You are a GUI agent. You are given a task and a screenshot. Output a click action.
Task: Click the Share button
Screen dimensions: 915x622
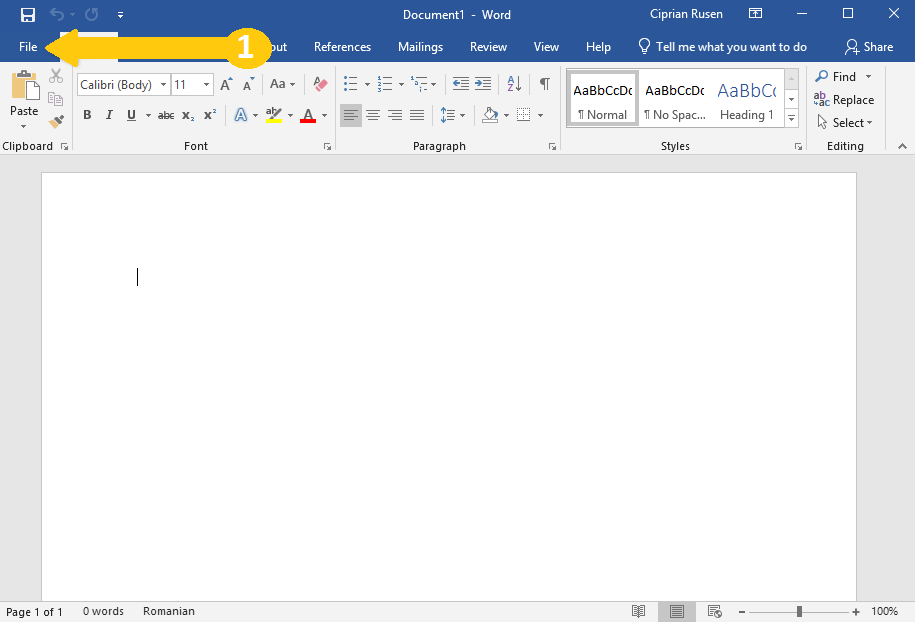pos(869,46)
